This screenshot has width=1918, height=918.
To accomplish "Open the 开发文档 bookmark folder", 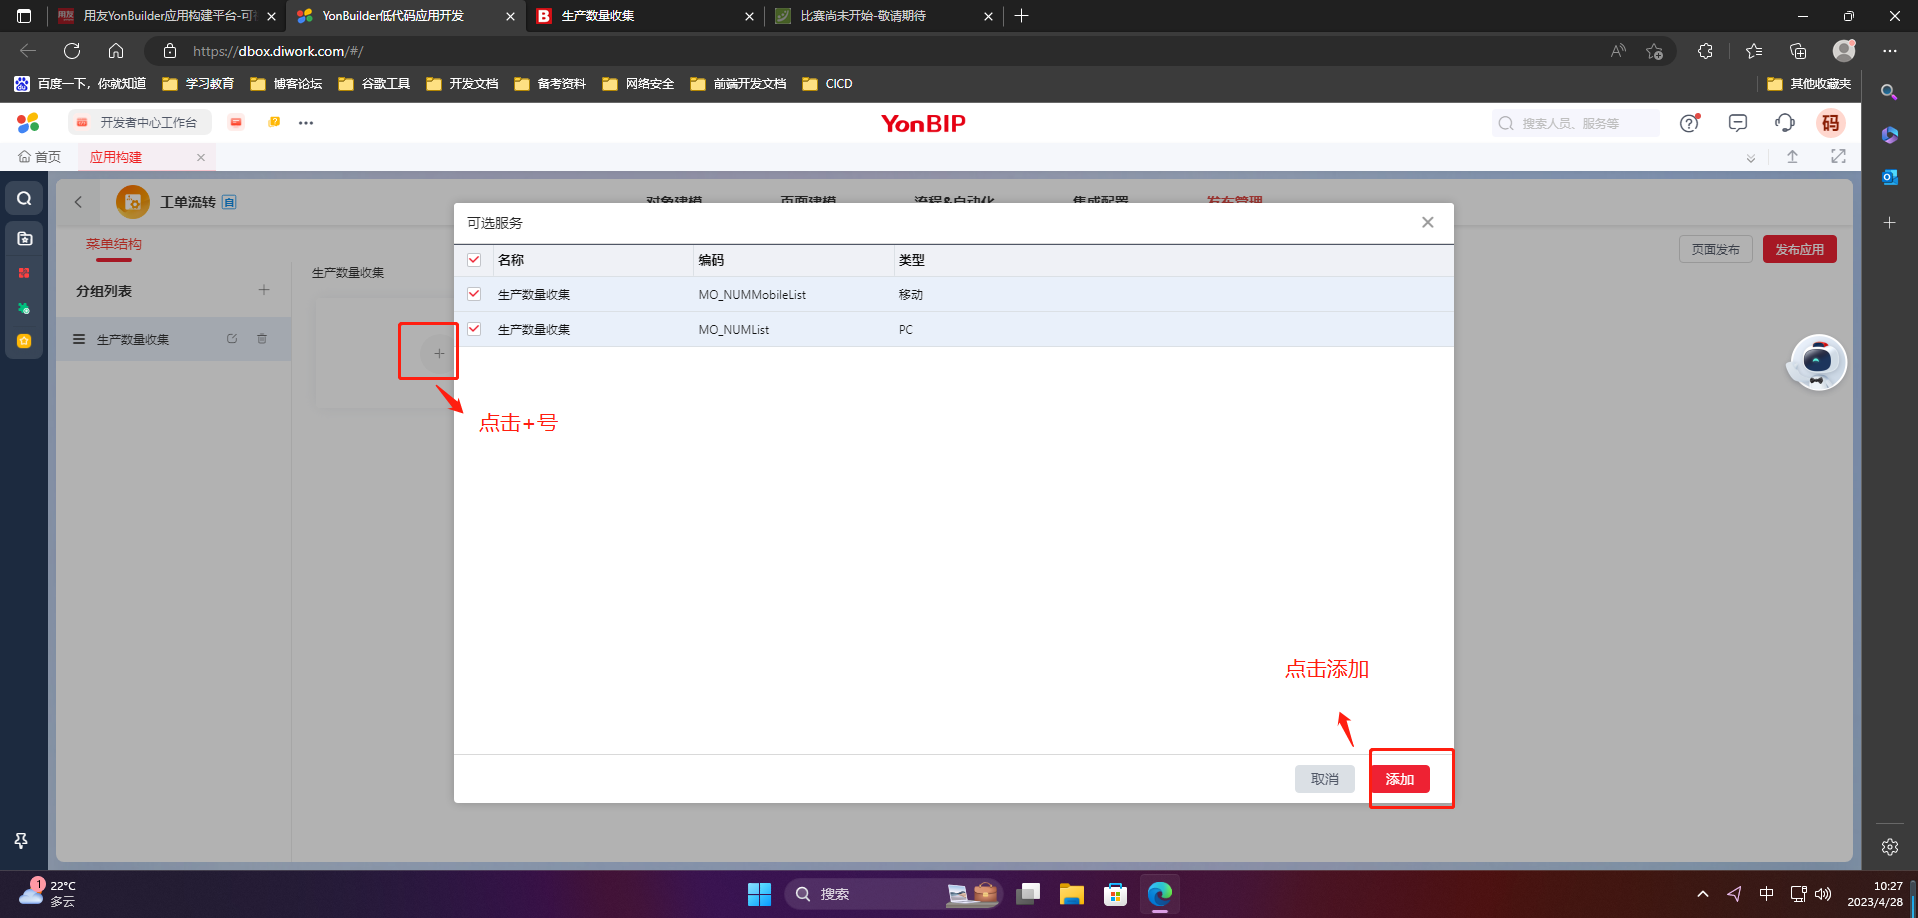I will 462,84.
